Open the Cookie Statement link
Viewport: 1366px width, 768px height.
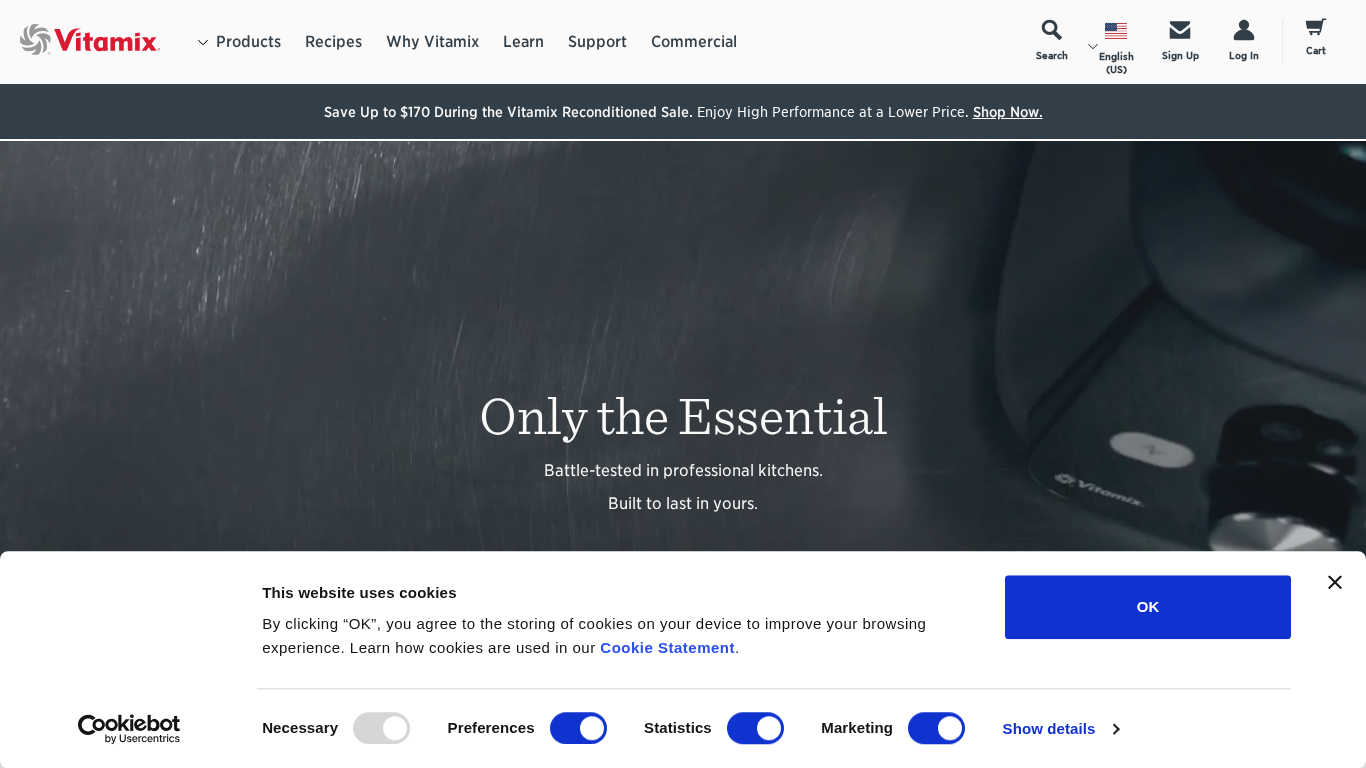click(x=667, y=648)
